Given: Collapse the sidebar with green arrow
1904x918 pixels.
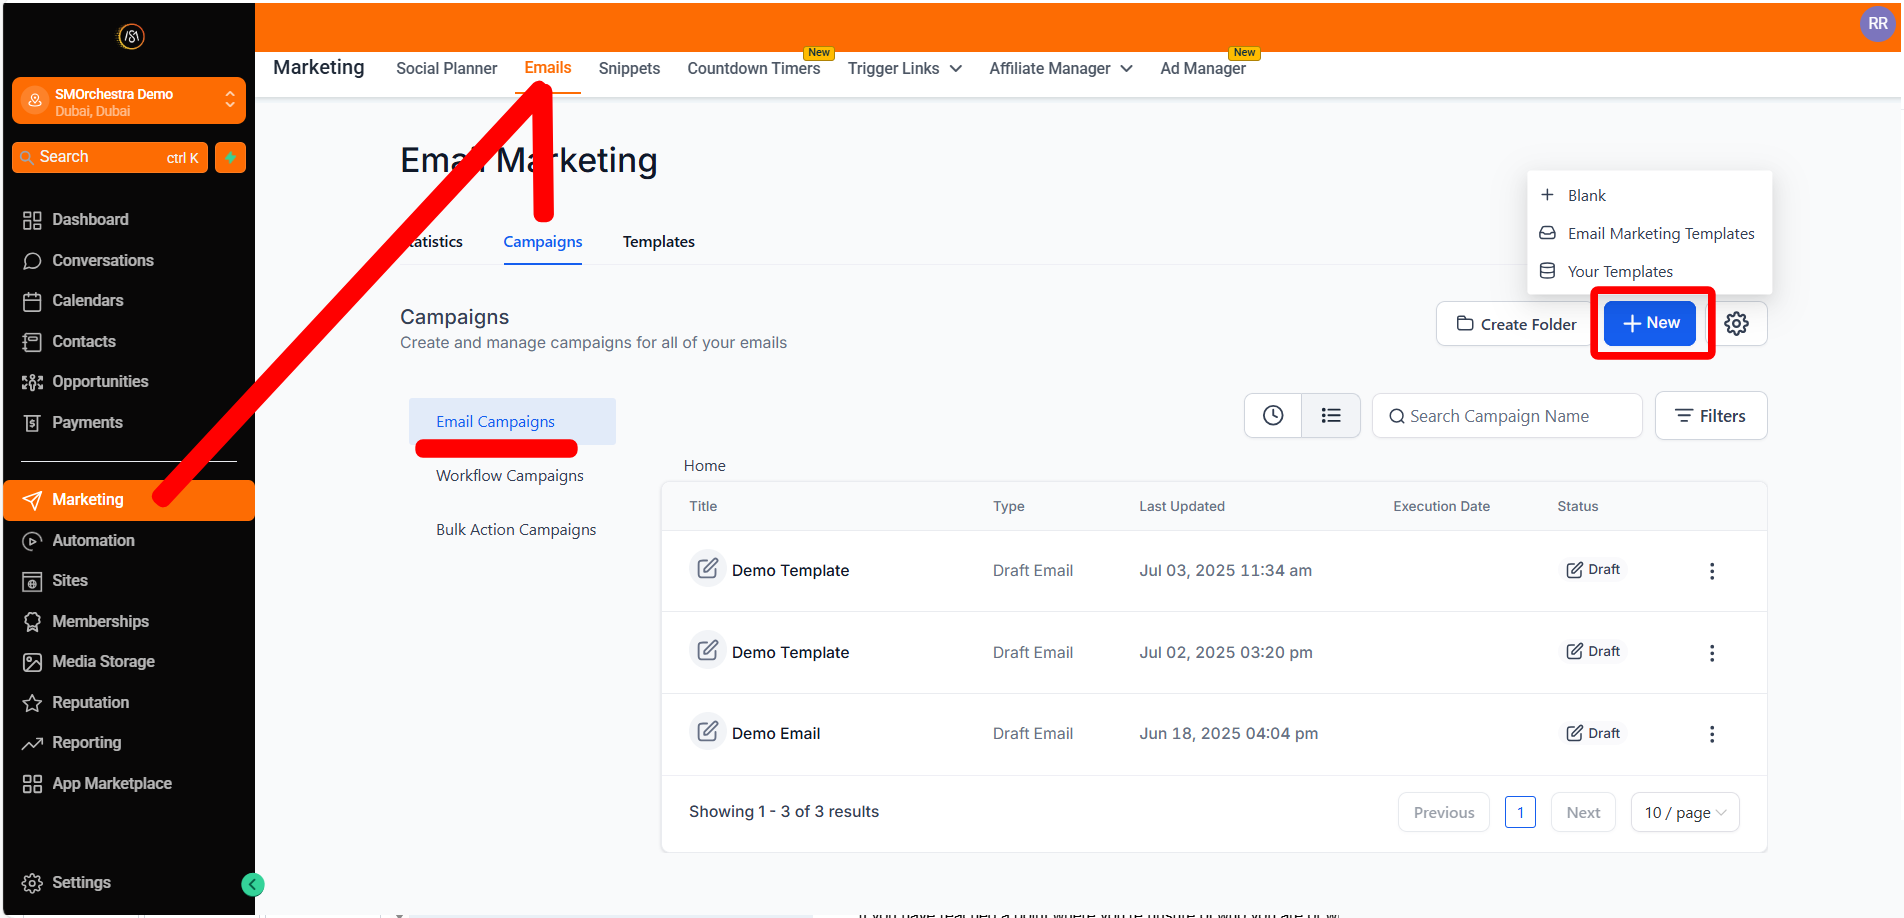Looking at the screenshot, I should pyautogui.click(x=253, y=884).
